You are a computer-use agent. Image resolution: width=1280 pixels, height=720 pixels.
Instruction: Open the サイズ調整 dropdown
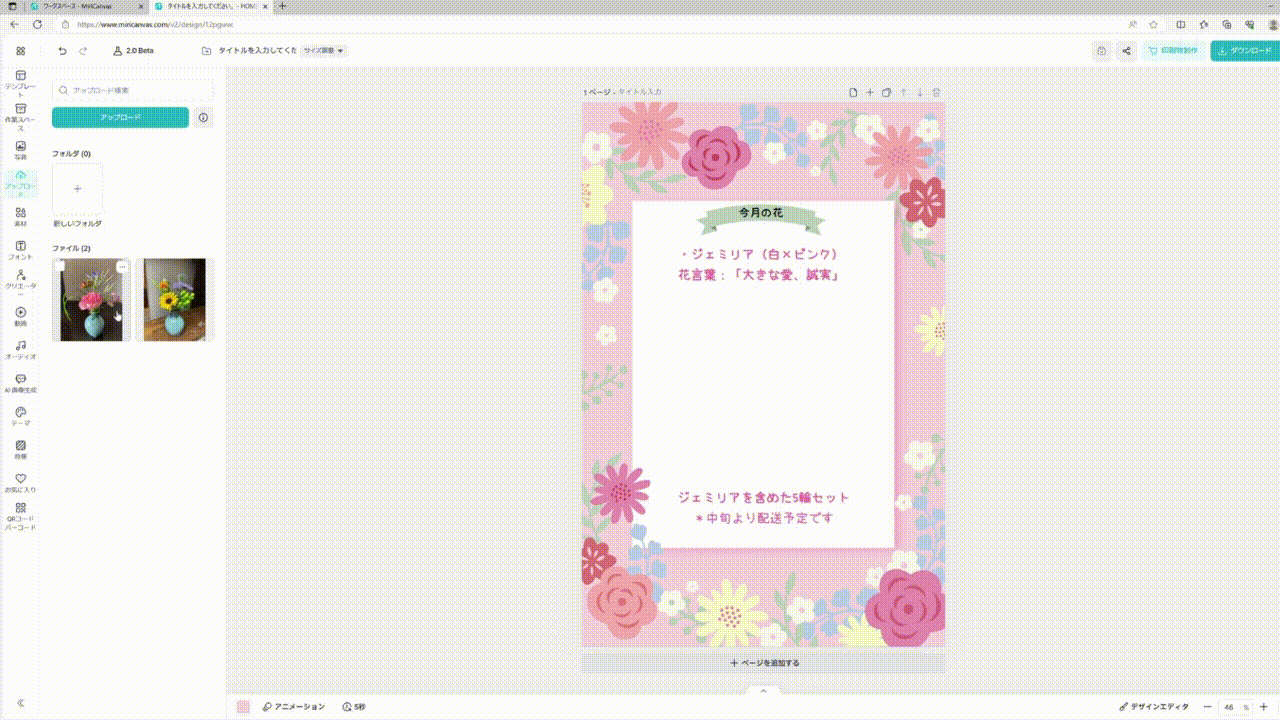[323, 50]
